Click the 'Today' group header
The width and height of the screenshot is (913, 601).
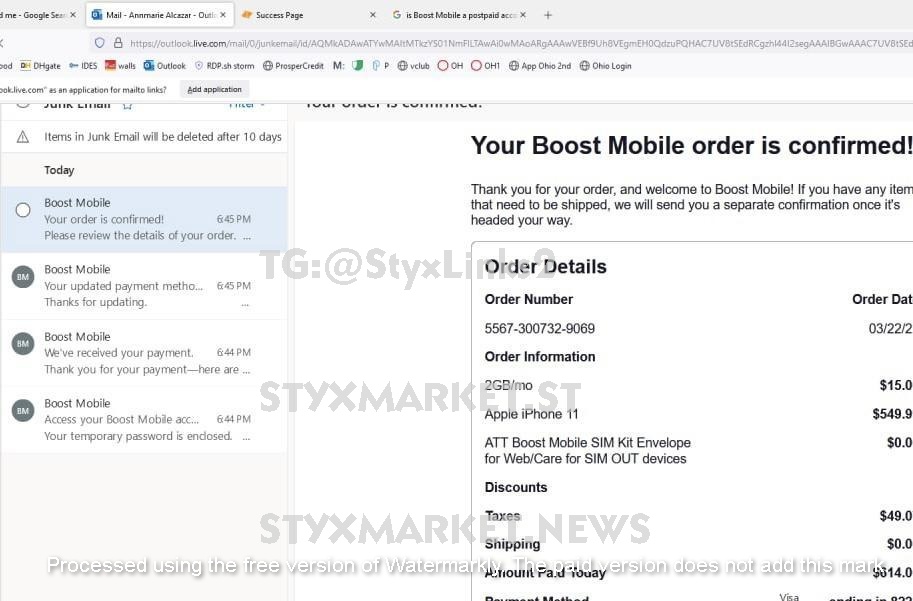click(x=59, y=170)
